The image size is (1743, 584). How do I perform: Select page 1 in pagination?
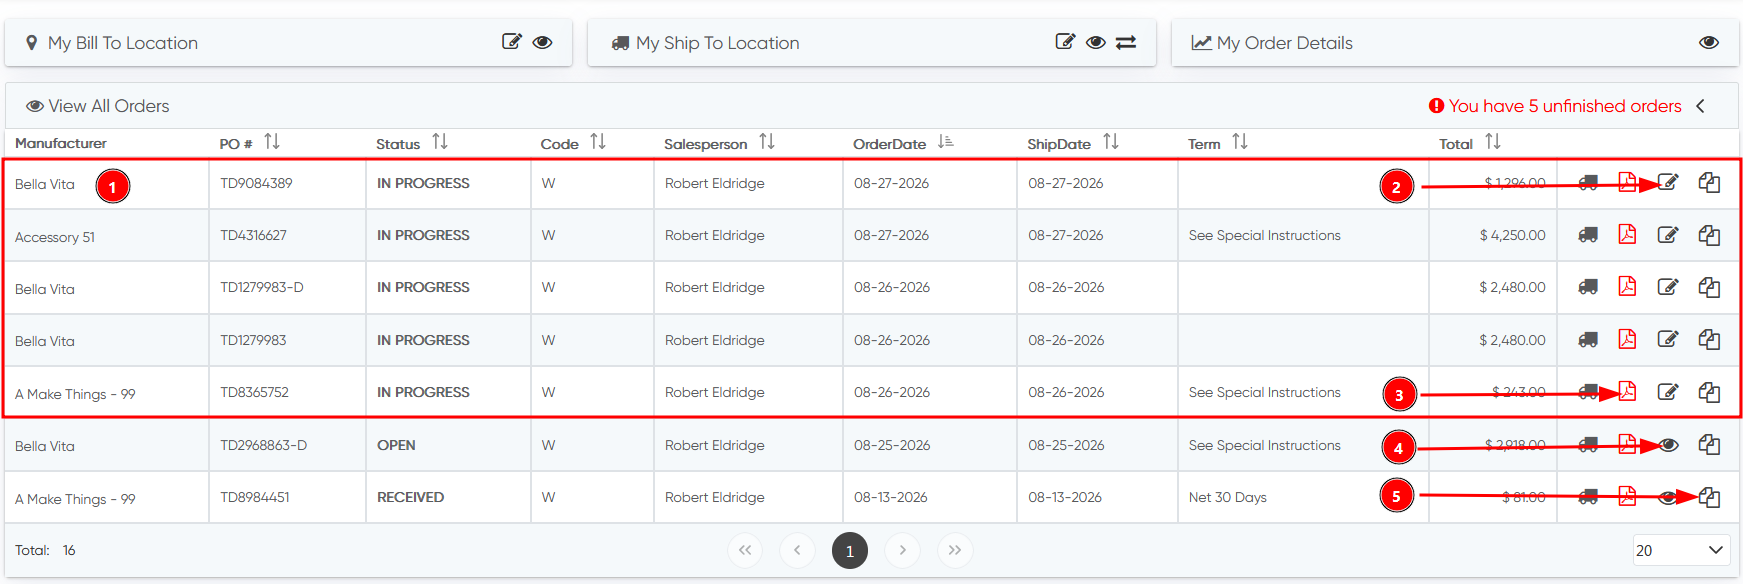click(x=850, y=550)
